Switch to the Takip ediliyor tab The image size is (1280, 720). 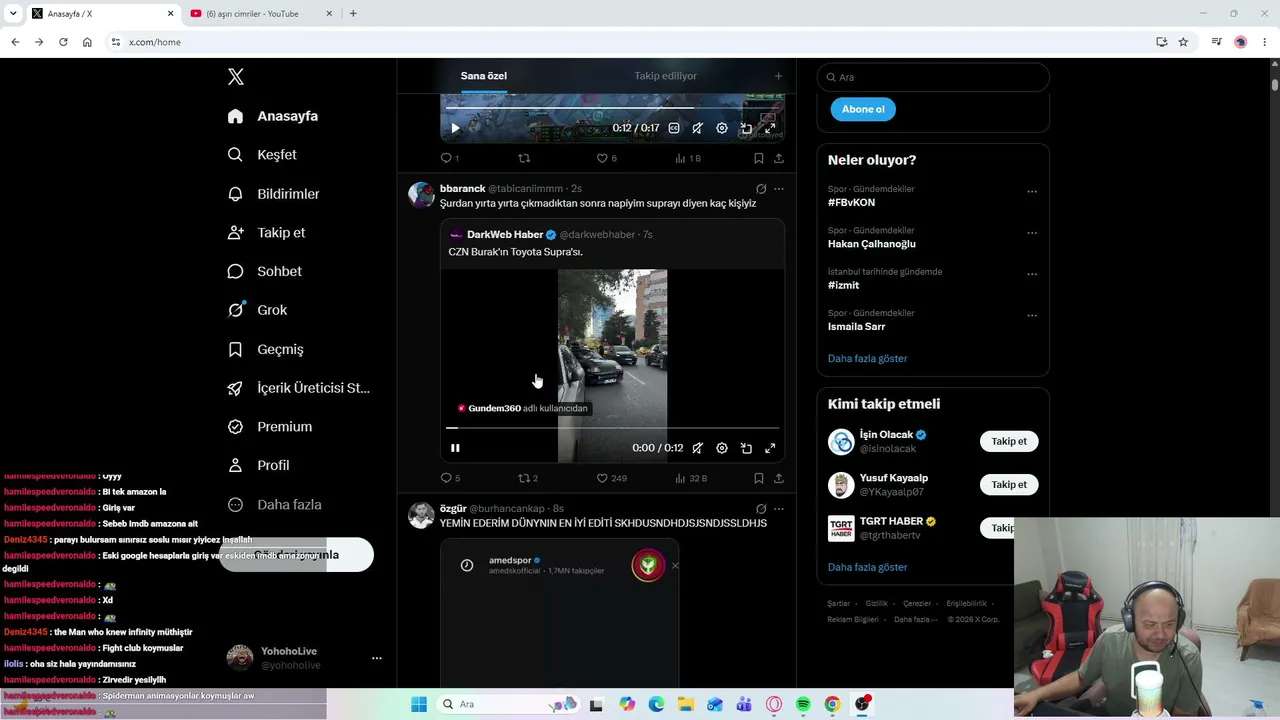[666, 76]
